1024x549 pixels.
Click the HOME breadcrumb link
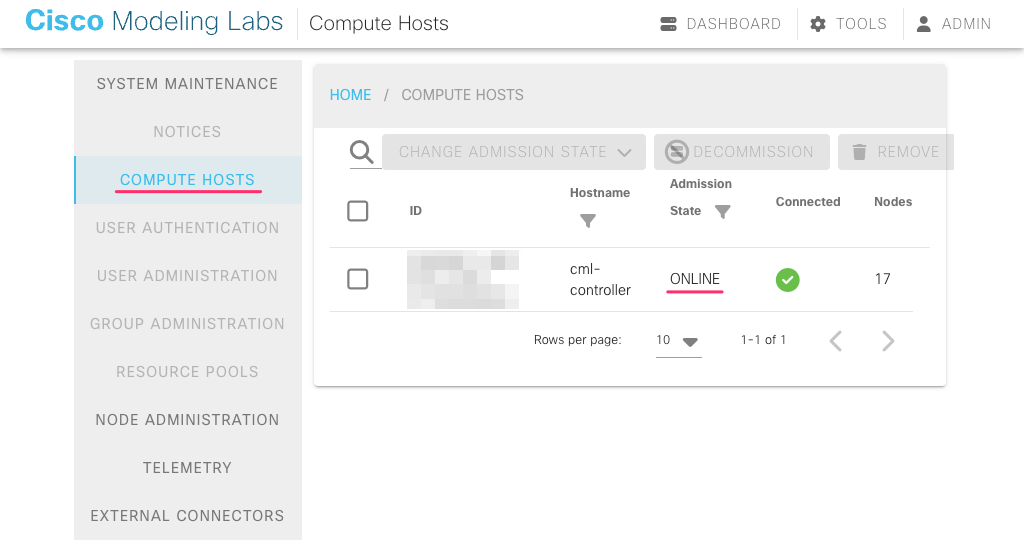[x=350, y=95]
